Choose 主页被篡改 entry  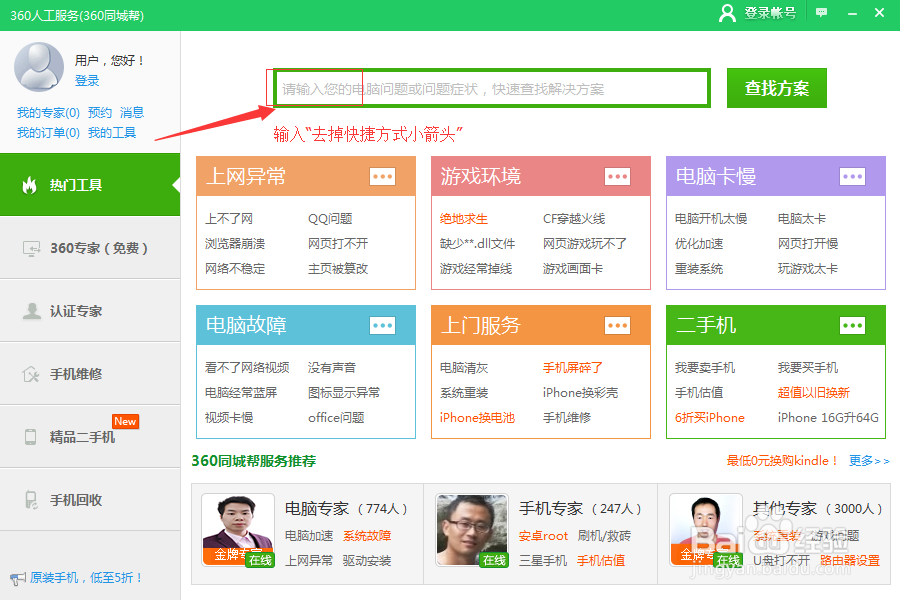pos(338,269)
